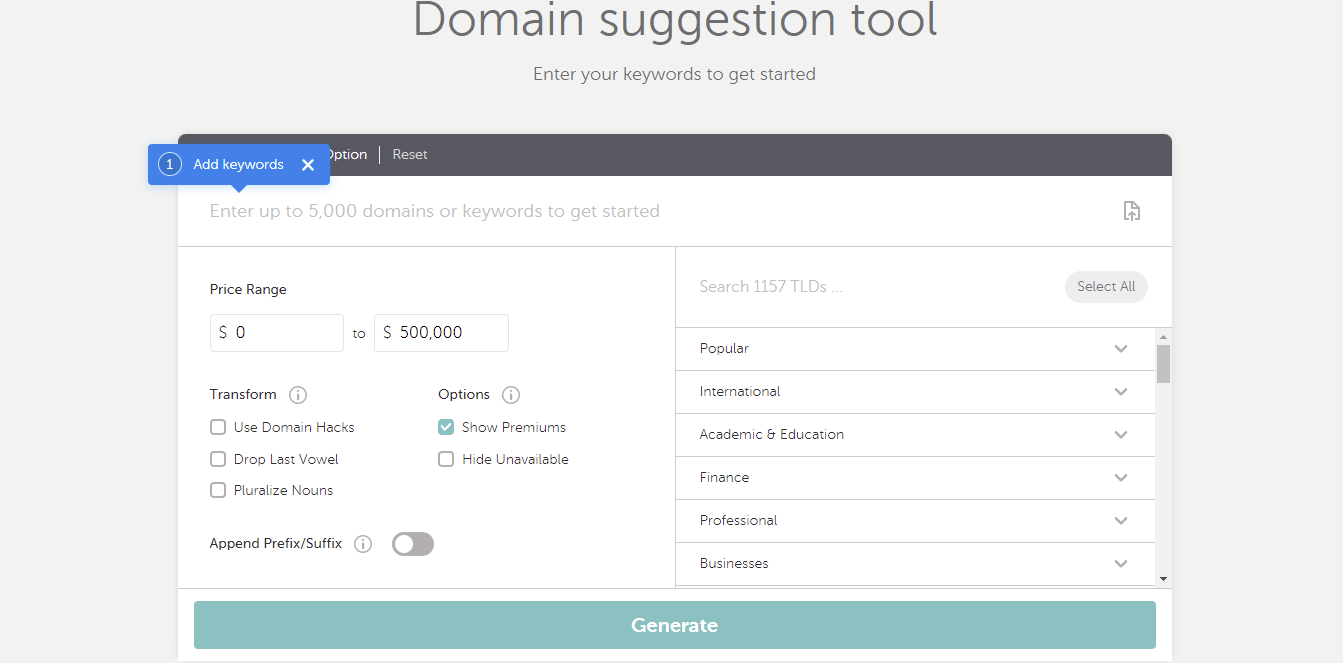1343x663 pixels.
Task: Toggle the Append Prefix/Suffix switch
Action: point(412,543)
